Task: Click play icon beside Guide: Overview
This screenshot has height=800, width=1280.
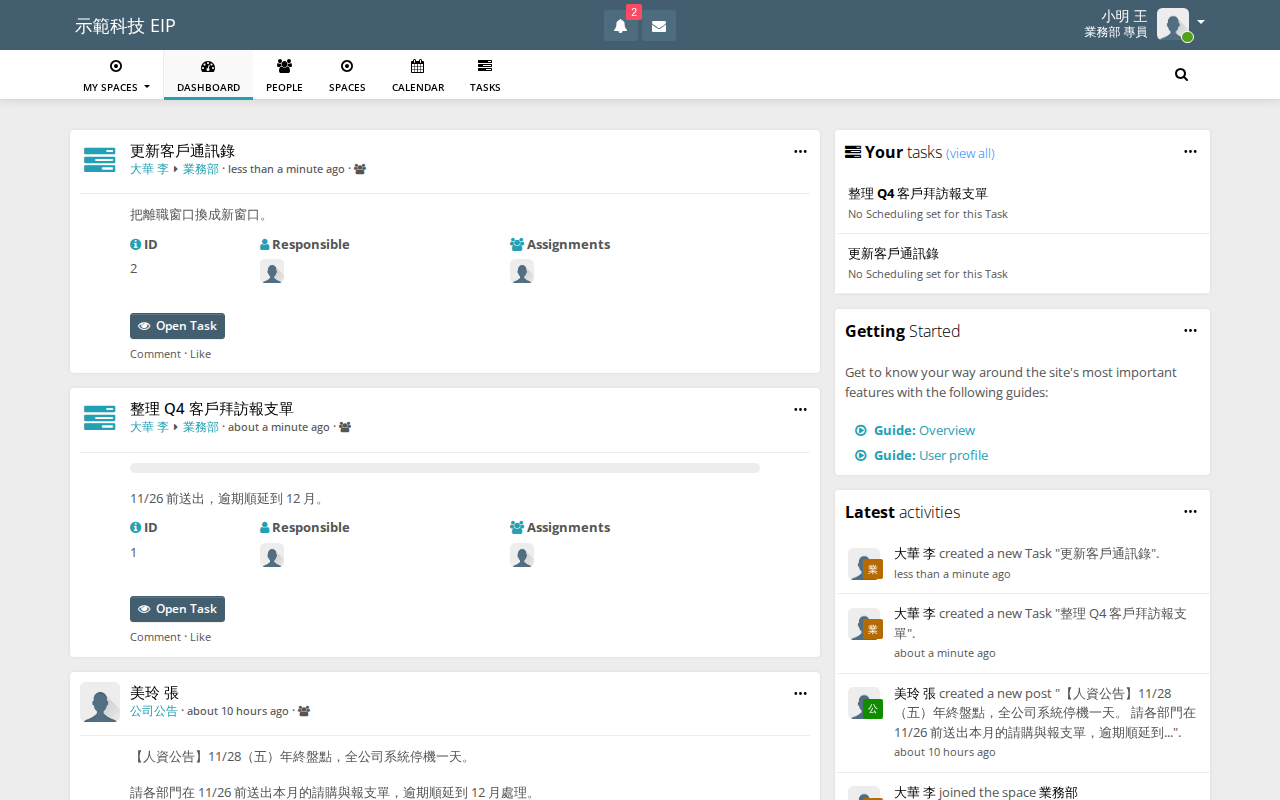Action: click(861, 431)
